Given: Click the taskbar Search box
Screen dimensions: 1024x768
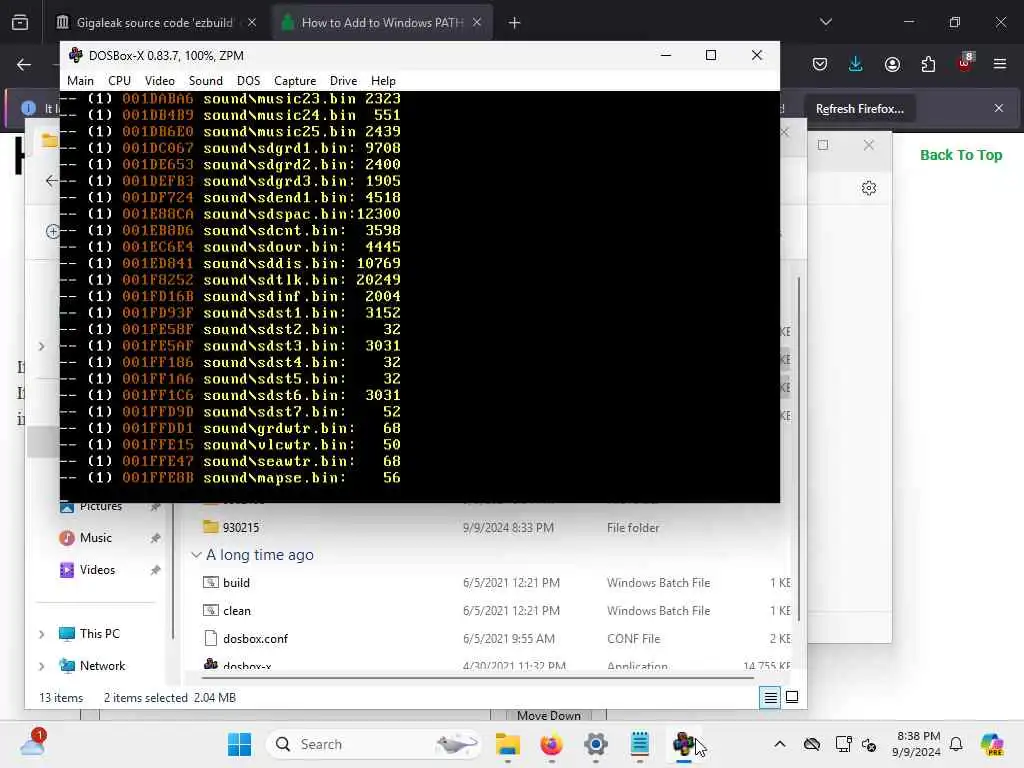Looking at the screenshot, I should (x=374, y=744).
